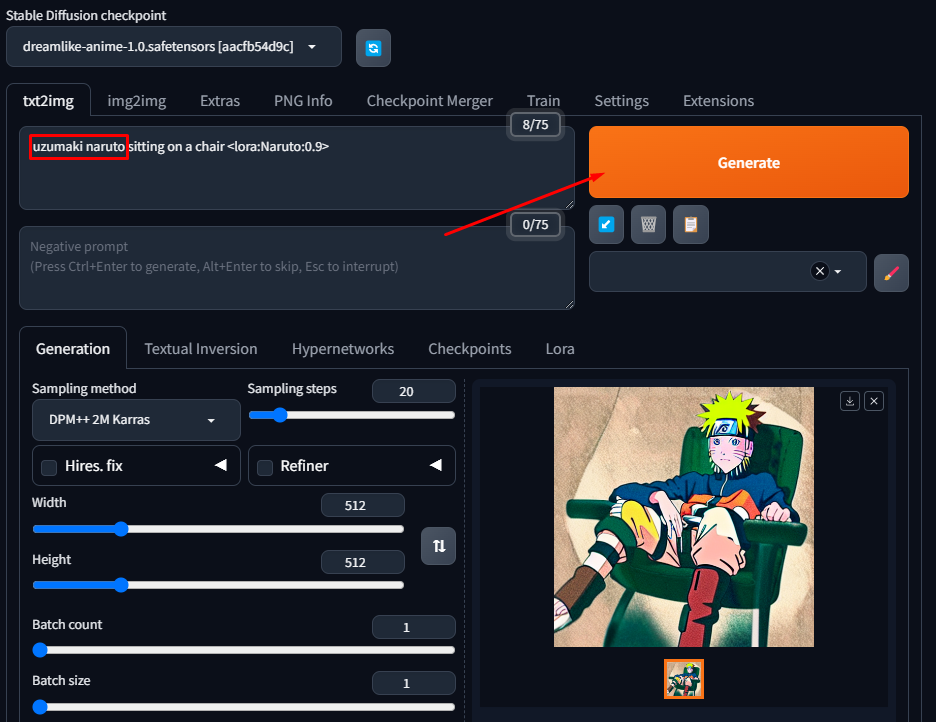Click the clipboard apply styles icon

point(690,225)
